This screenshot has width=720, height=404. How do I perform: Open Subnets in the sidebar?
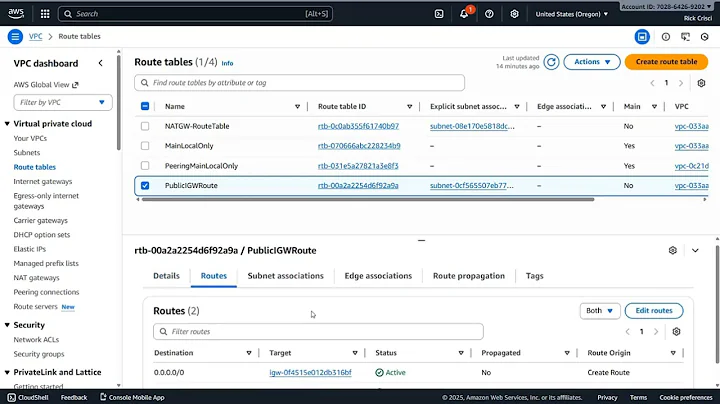[x=27, y=152]
